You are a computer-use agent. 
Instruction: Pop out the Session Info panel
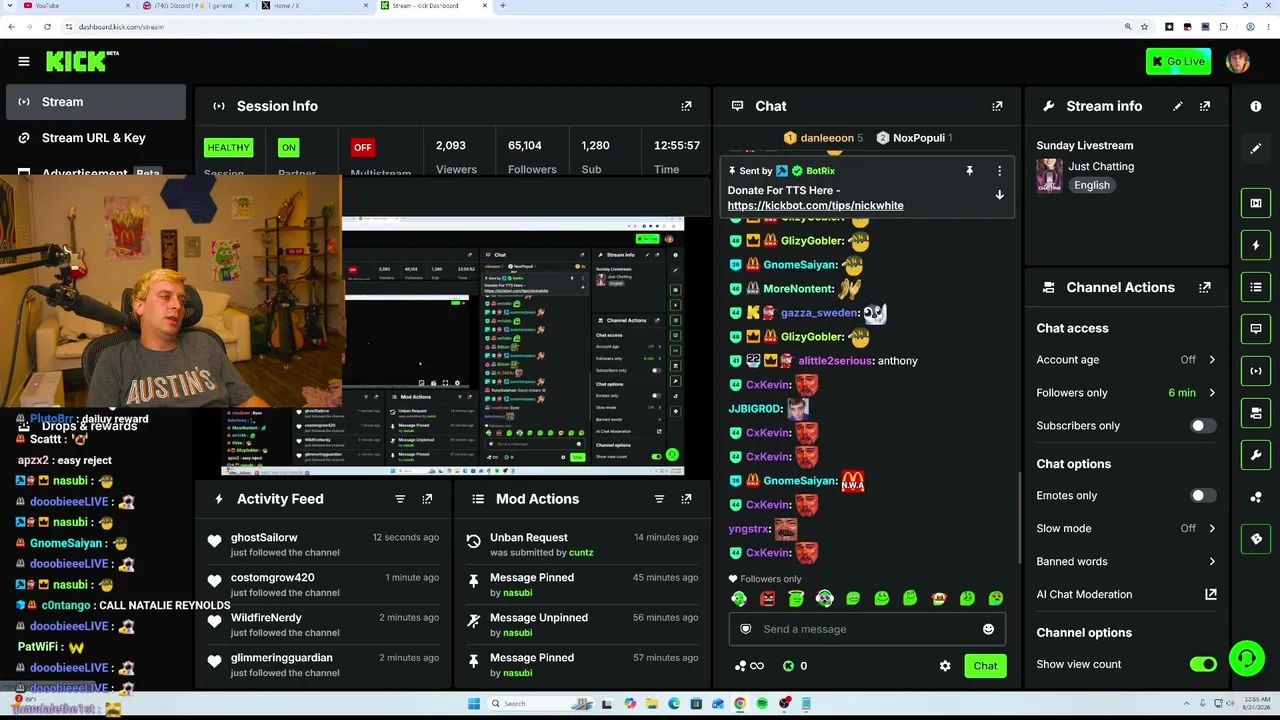point(686,106)
